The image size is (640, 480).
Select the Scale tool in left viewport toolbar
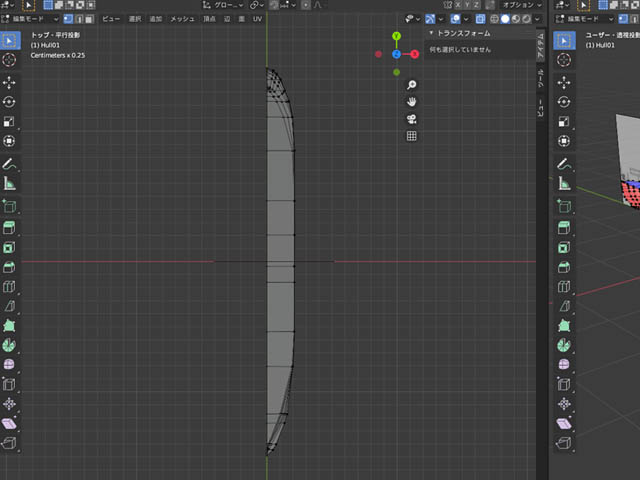point(9,122)
